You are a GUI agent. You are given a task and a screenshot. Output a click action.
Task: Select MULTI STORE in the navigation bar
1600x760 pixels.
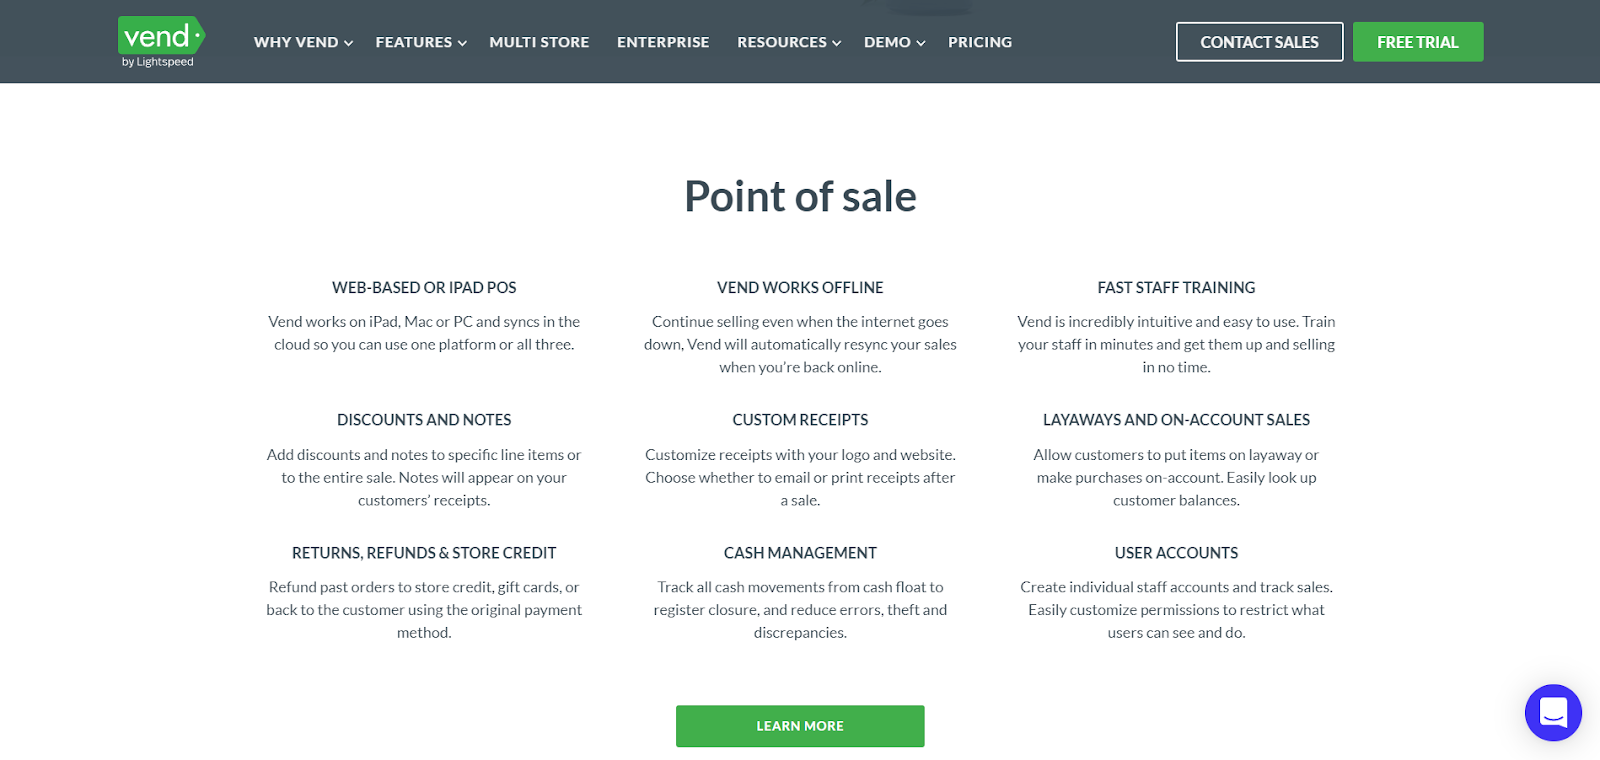(x=539, y=42)
